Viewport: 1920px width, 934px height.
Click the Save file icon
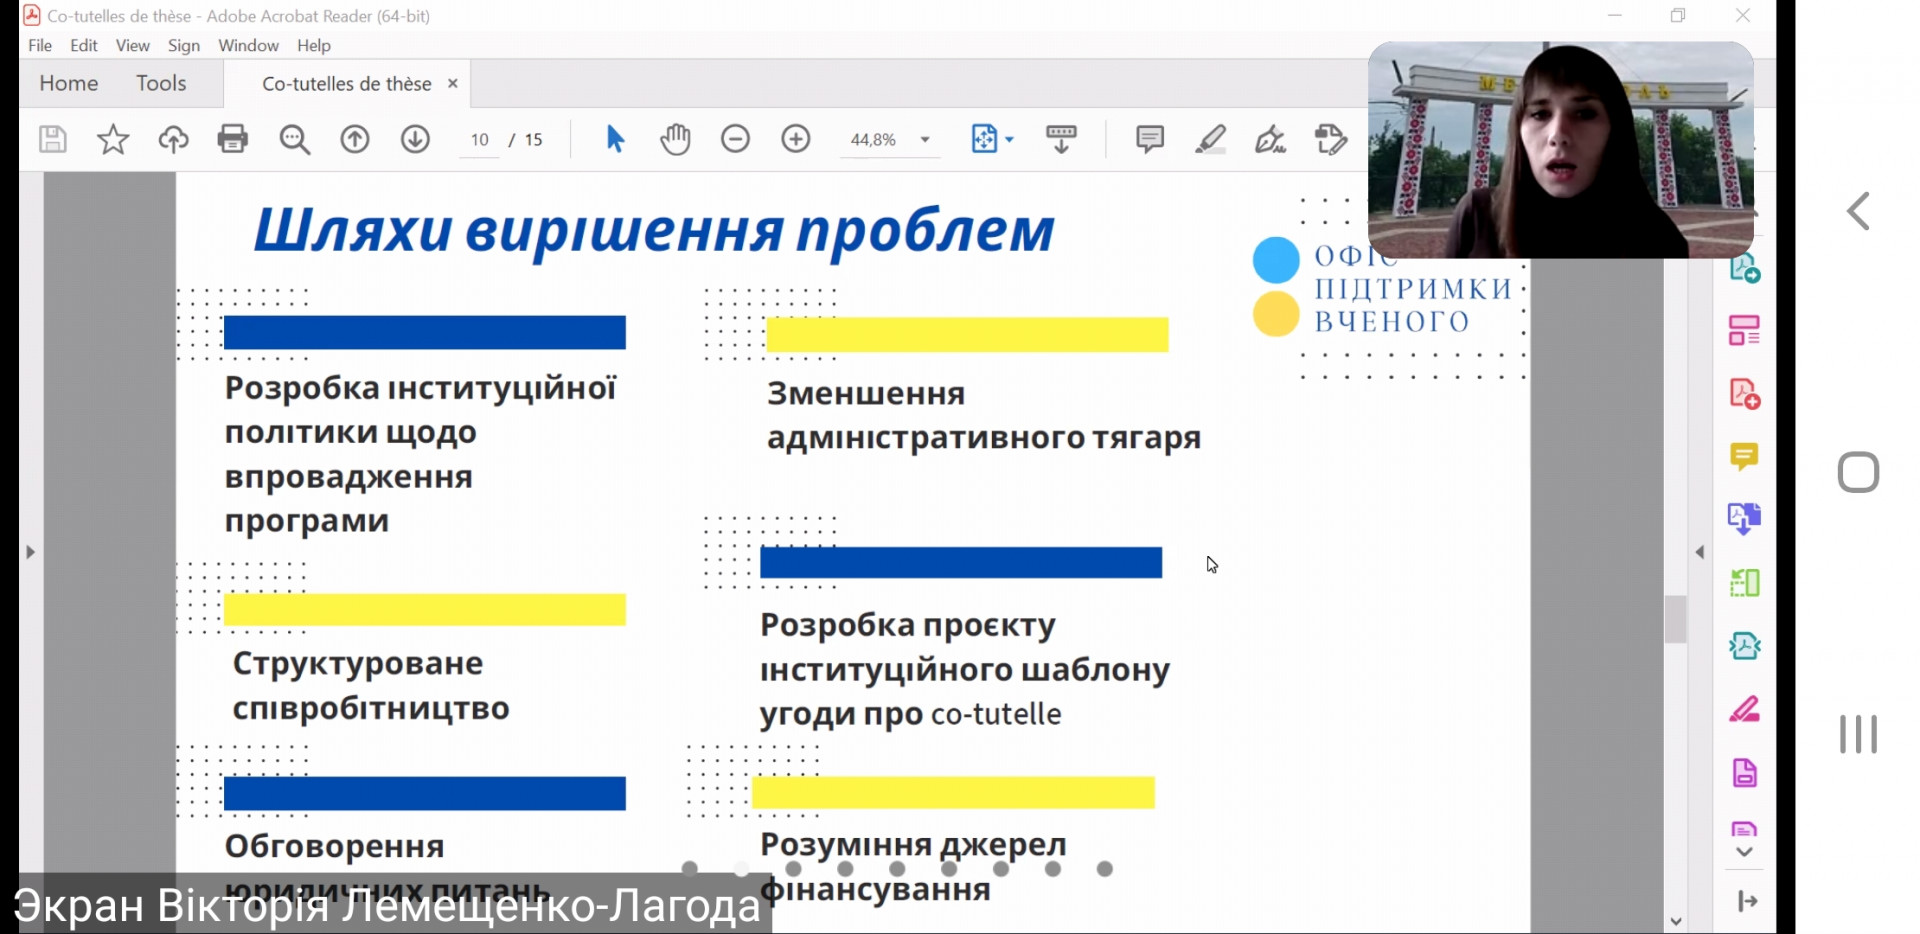[52, 139]
